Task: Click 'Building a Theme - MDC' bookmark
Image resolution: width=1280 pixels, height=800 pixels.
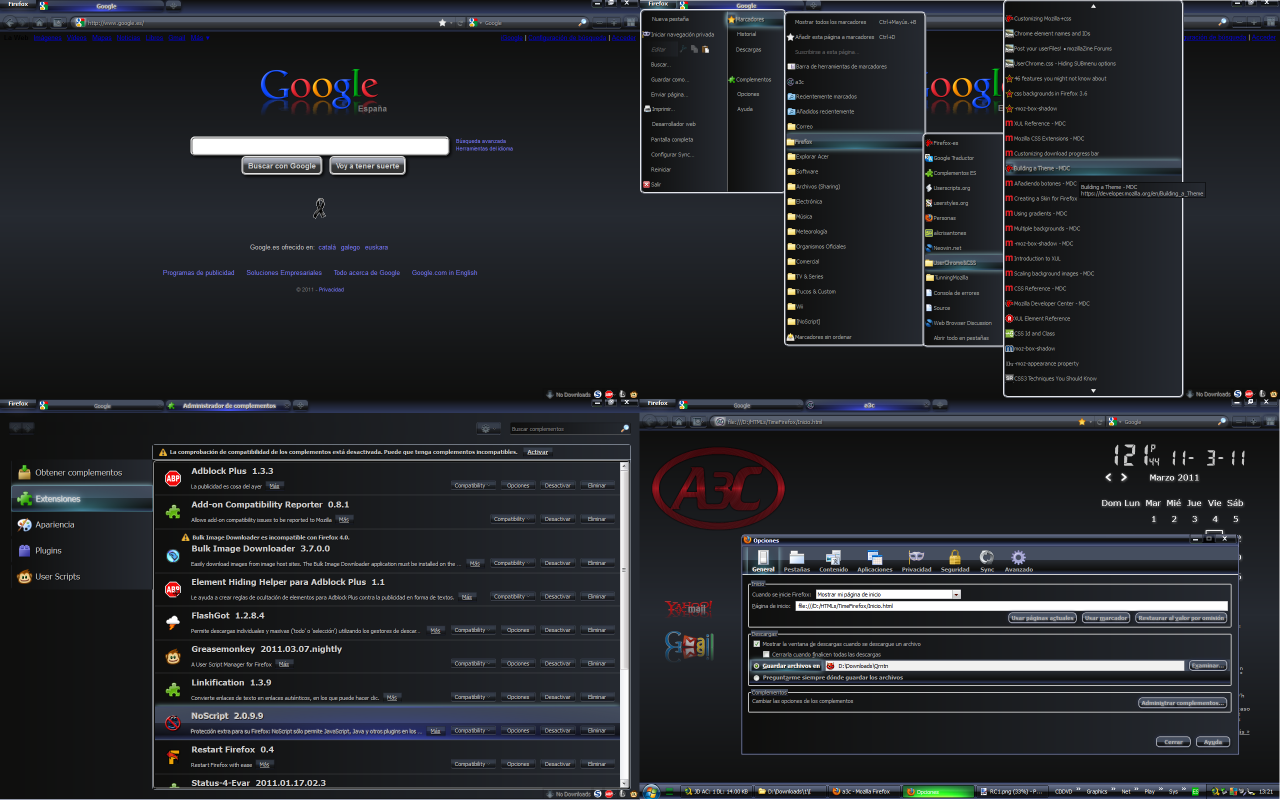Action: [x=1094, y=168]
